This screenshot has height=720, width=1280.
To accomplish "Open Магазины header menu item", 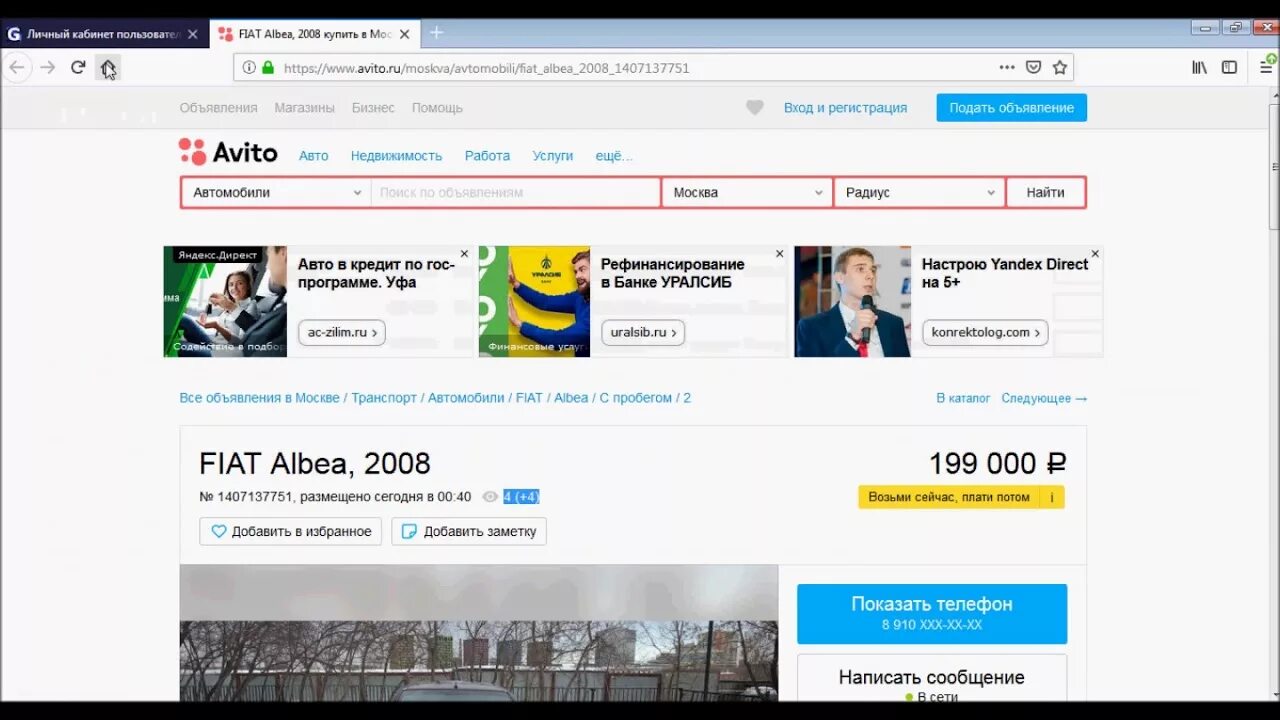I will pyautogui.click(x=305, y=108).
